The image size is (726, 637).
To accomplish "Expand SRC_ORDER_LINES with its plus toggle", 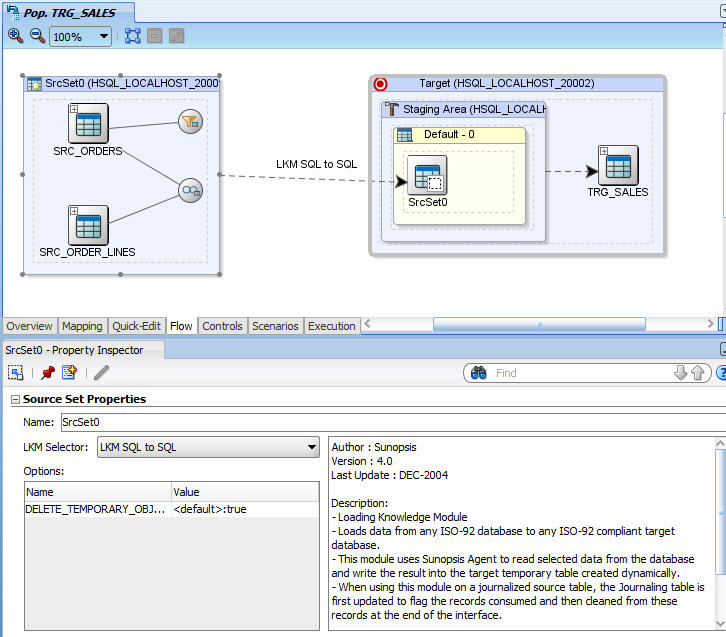I will (74, 211).
